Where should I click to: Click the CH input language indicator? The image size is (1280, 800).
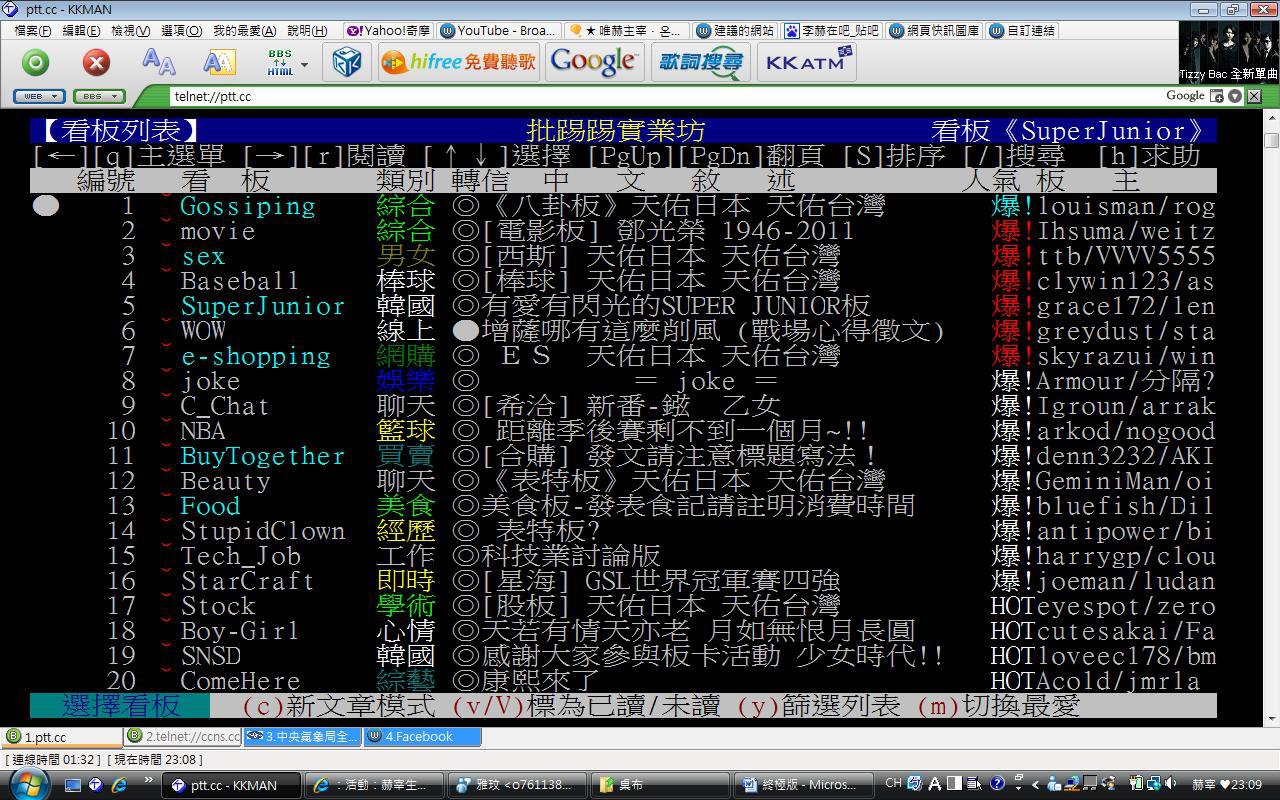893,784
